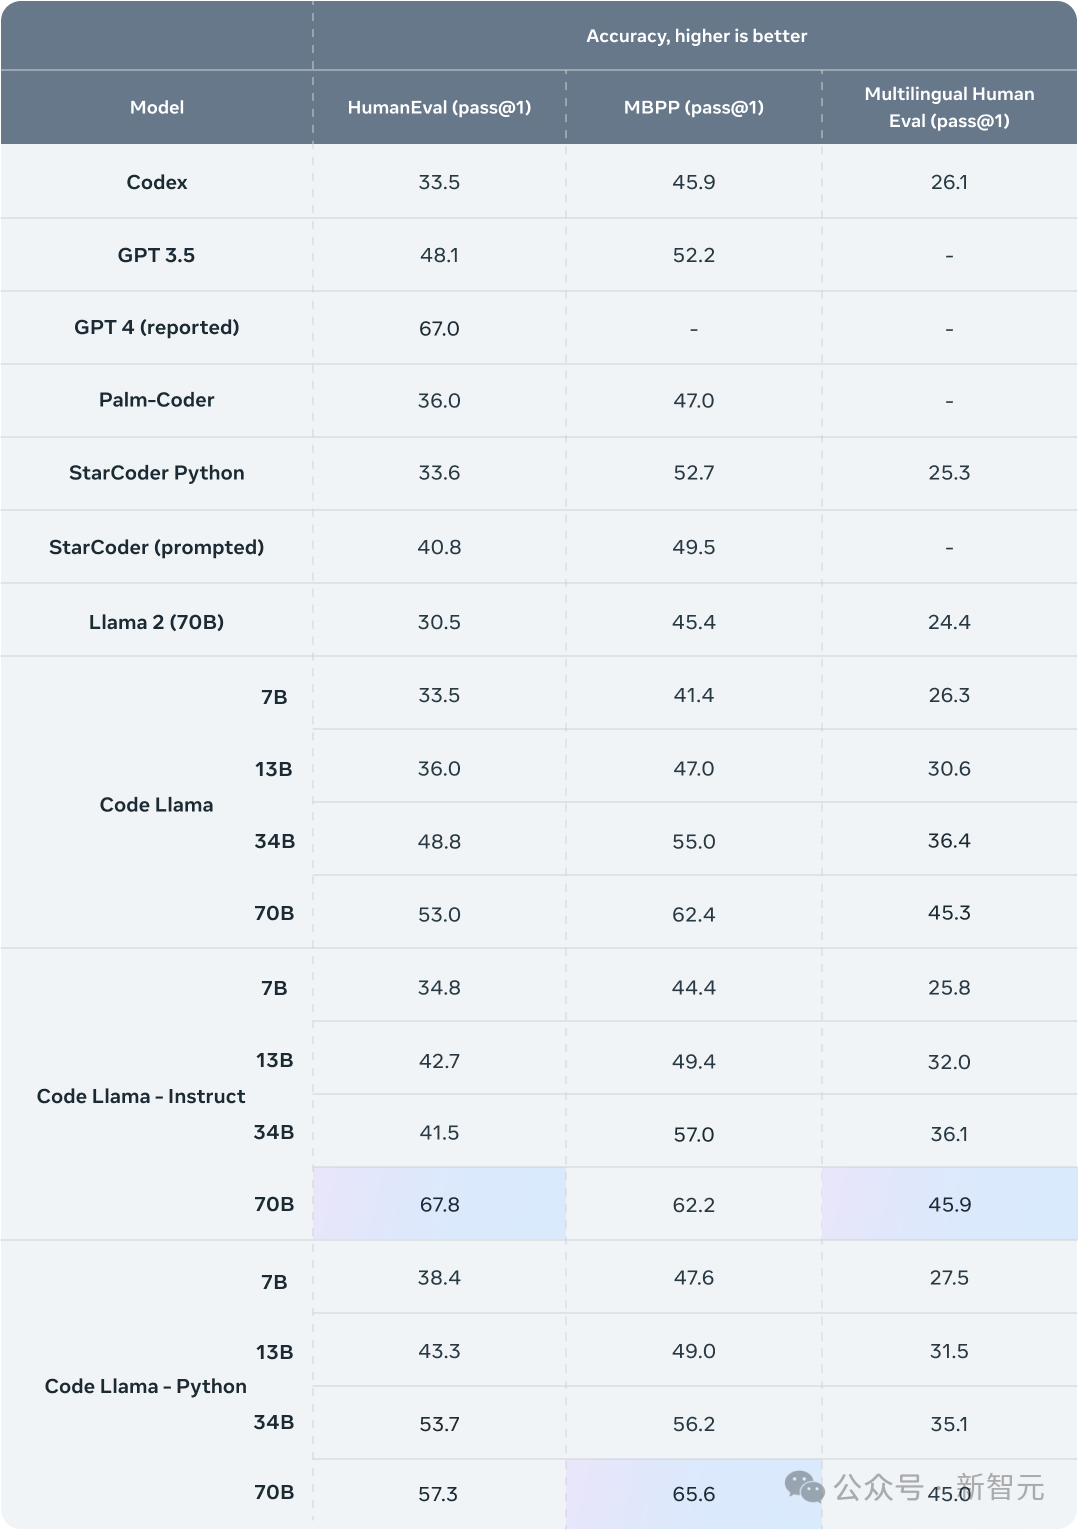1078x1530 pixels.
Task: Click the "Codex" row label
Action: (x=157, y=182)
